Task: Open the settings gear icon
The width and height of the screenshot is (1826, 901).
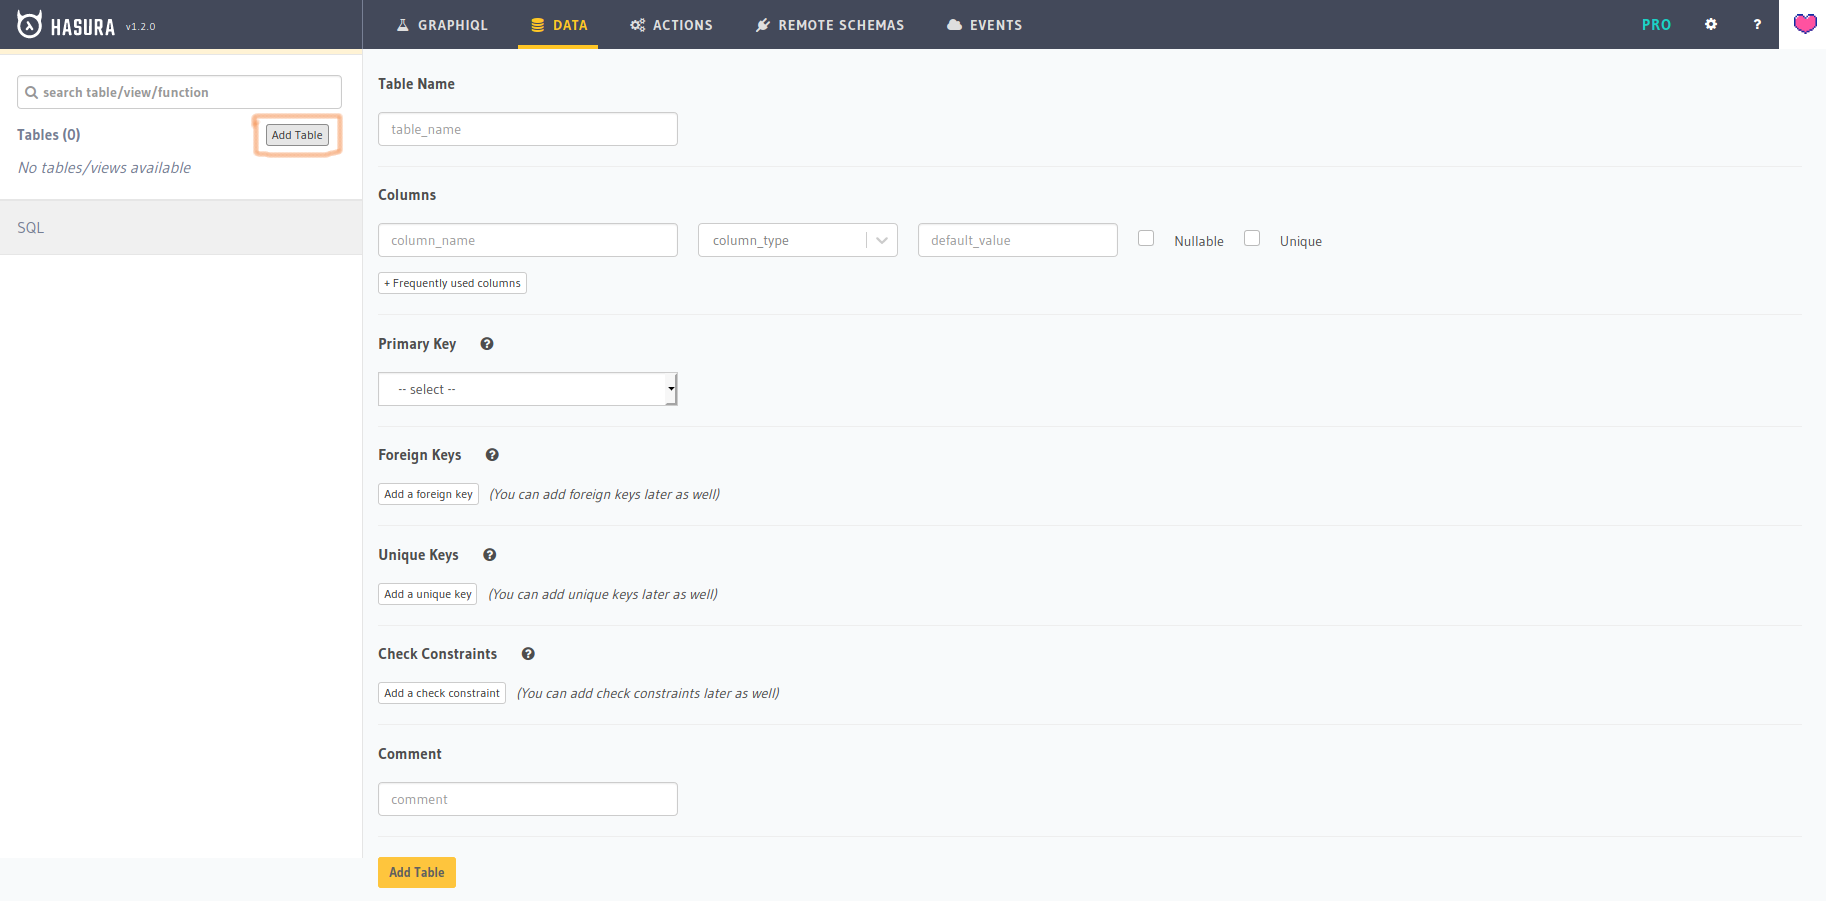Action: tap(1711, 24)
